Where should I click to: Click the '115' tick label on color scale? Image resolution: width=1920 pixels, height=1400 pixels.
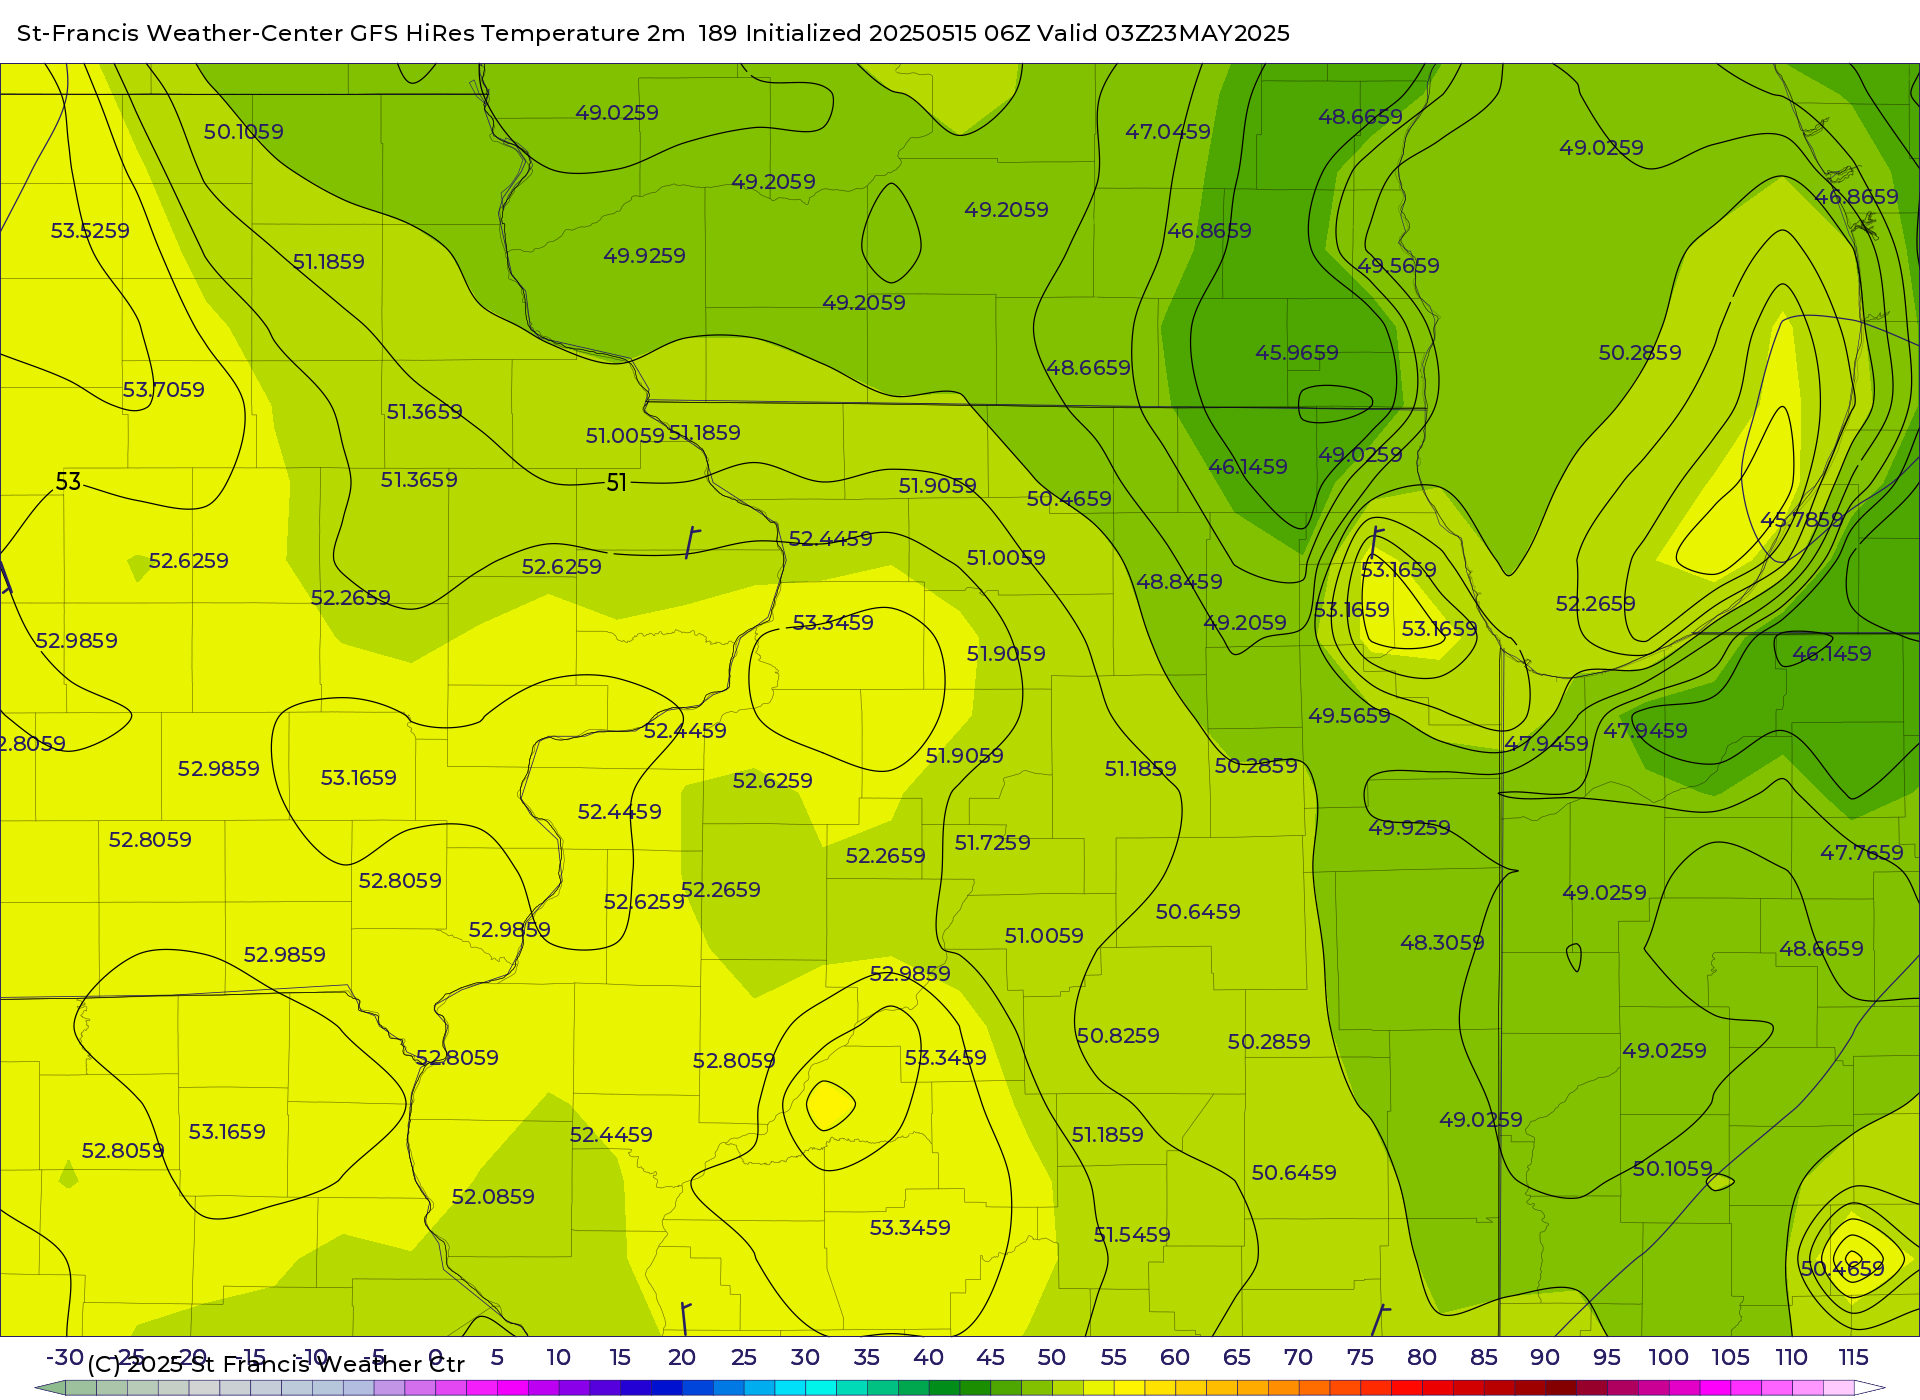[1853, 1357]
